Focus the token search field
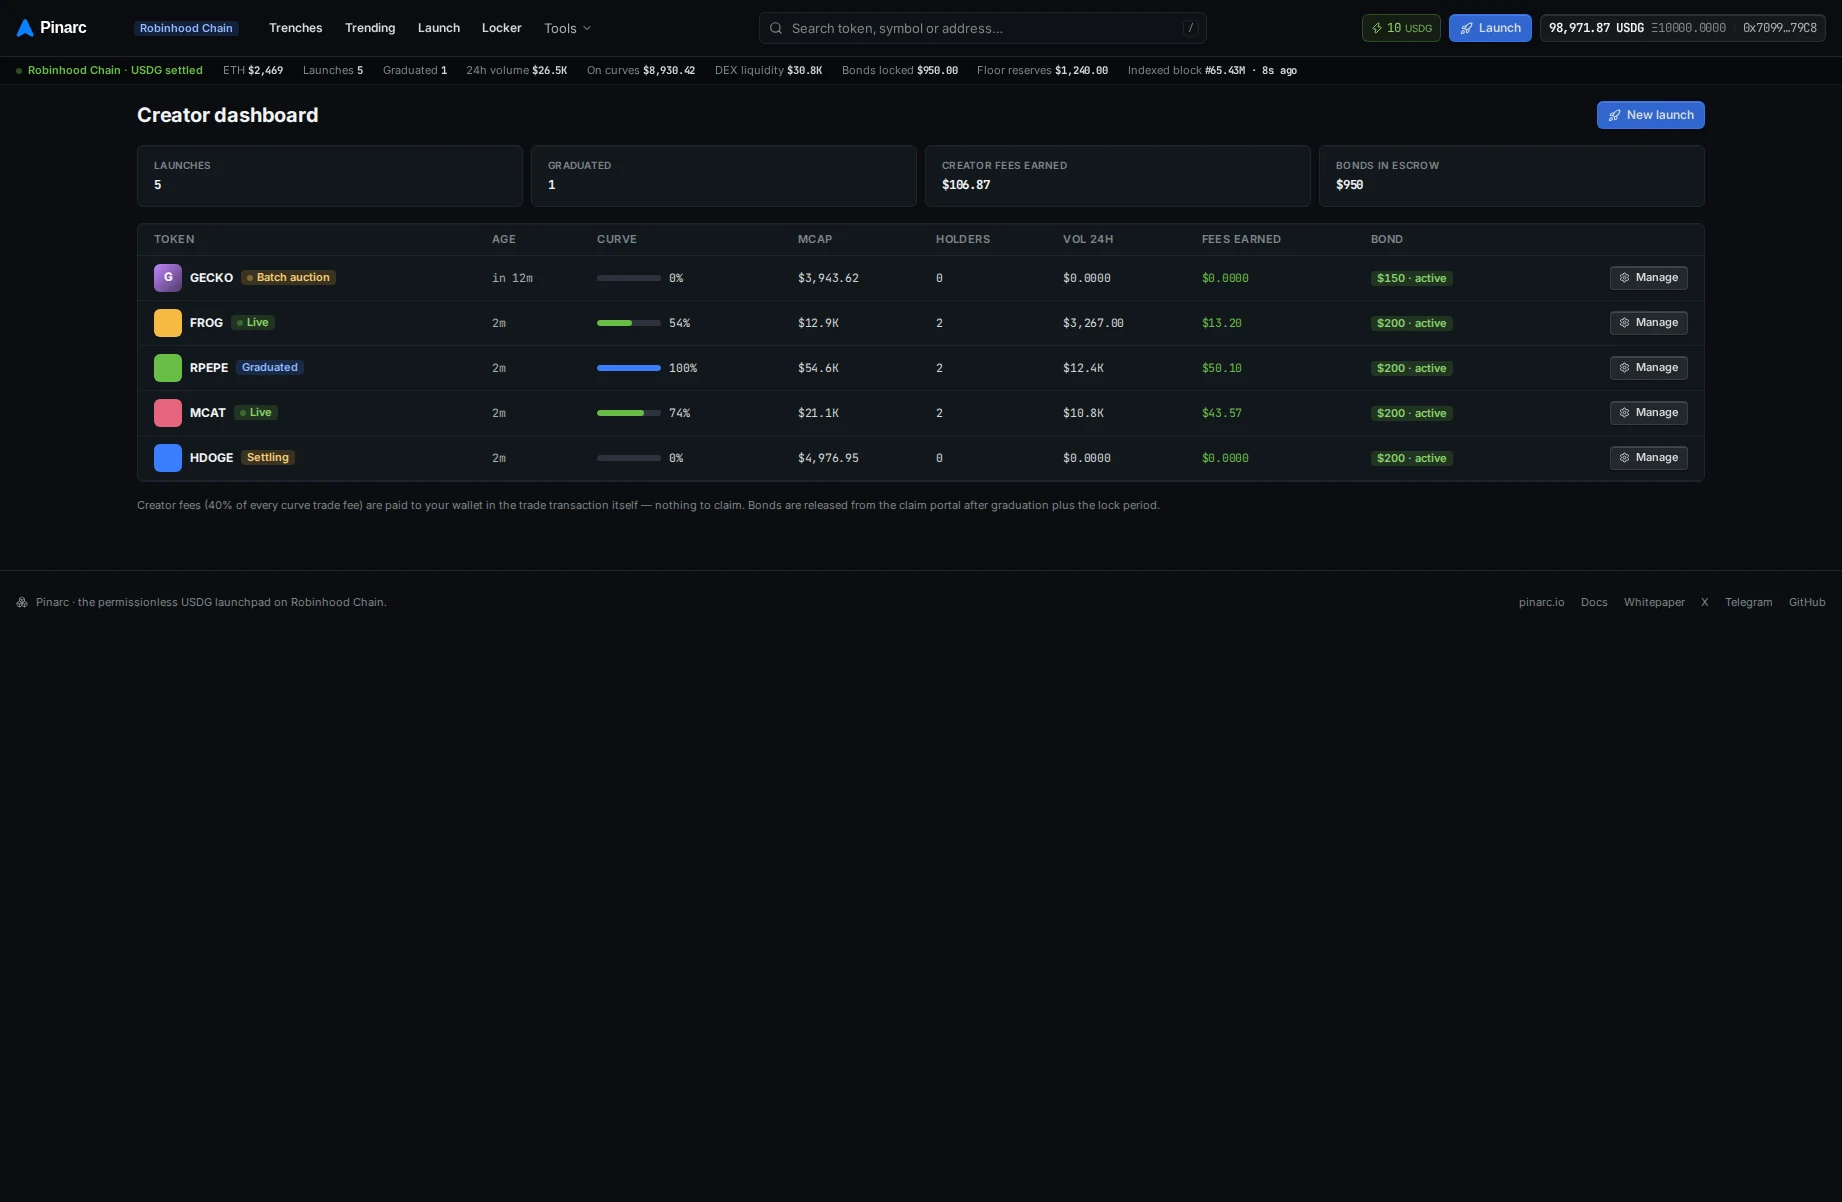 click(x=982, y=28)
